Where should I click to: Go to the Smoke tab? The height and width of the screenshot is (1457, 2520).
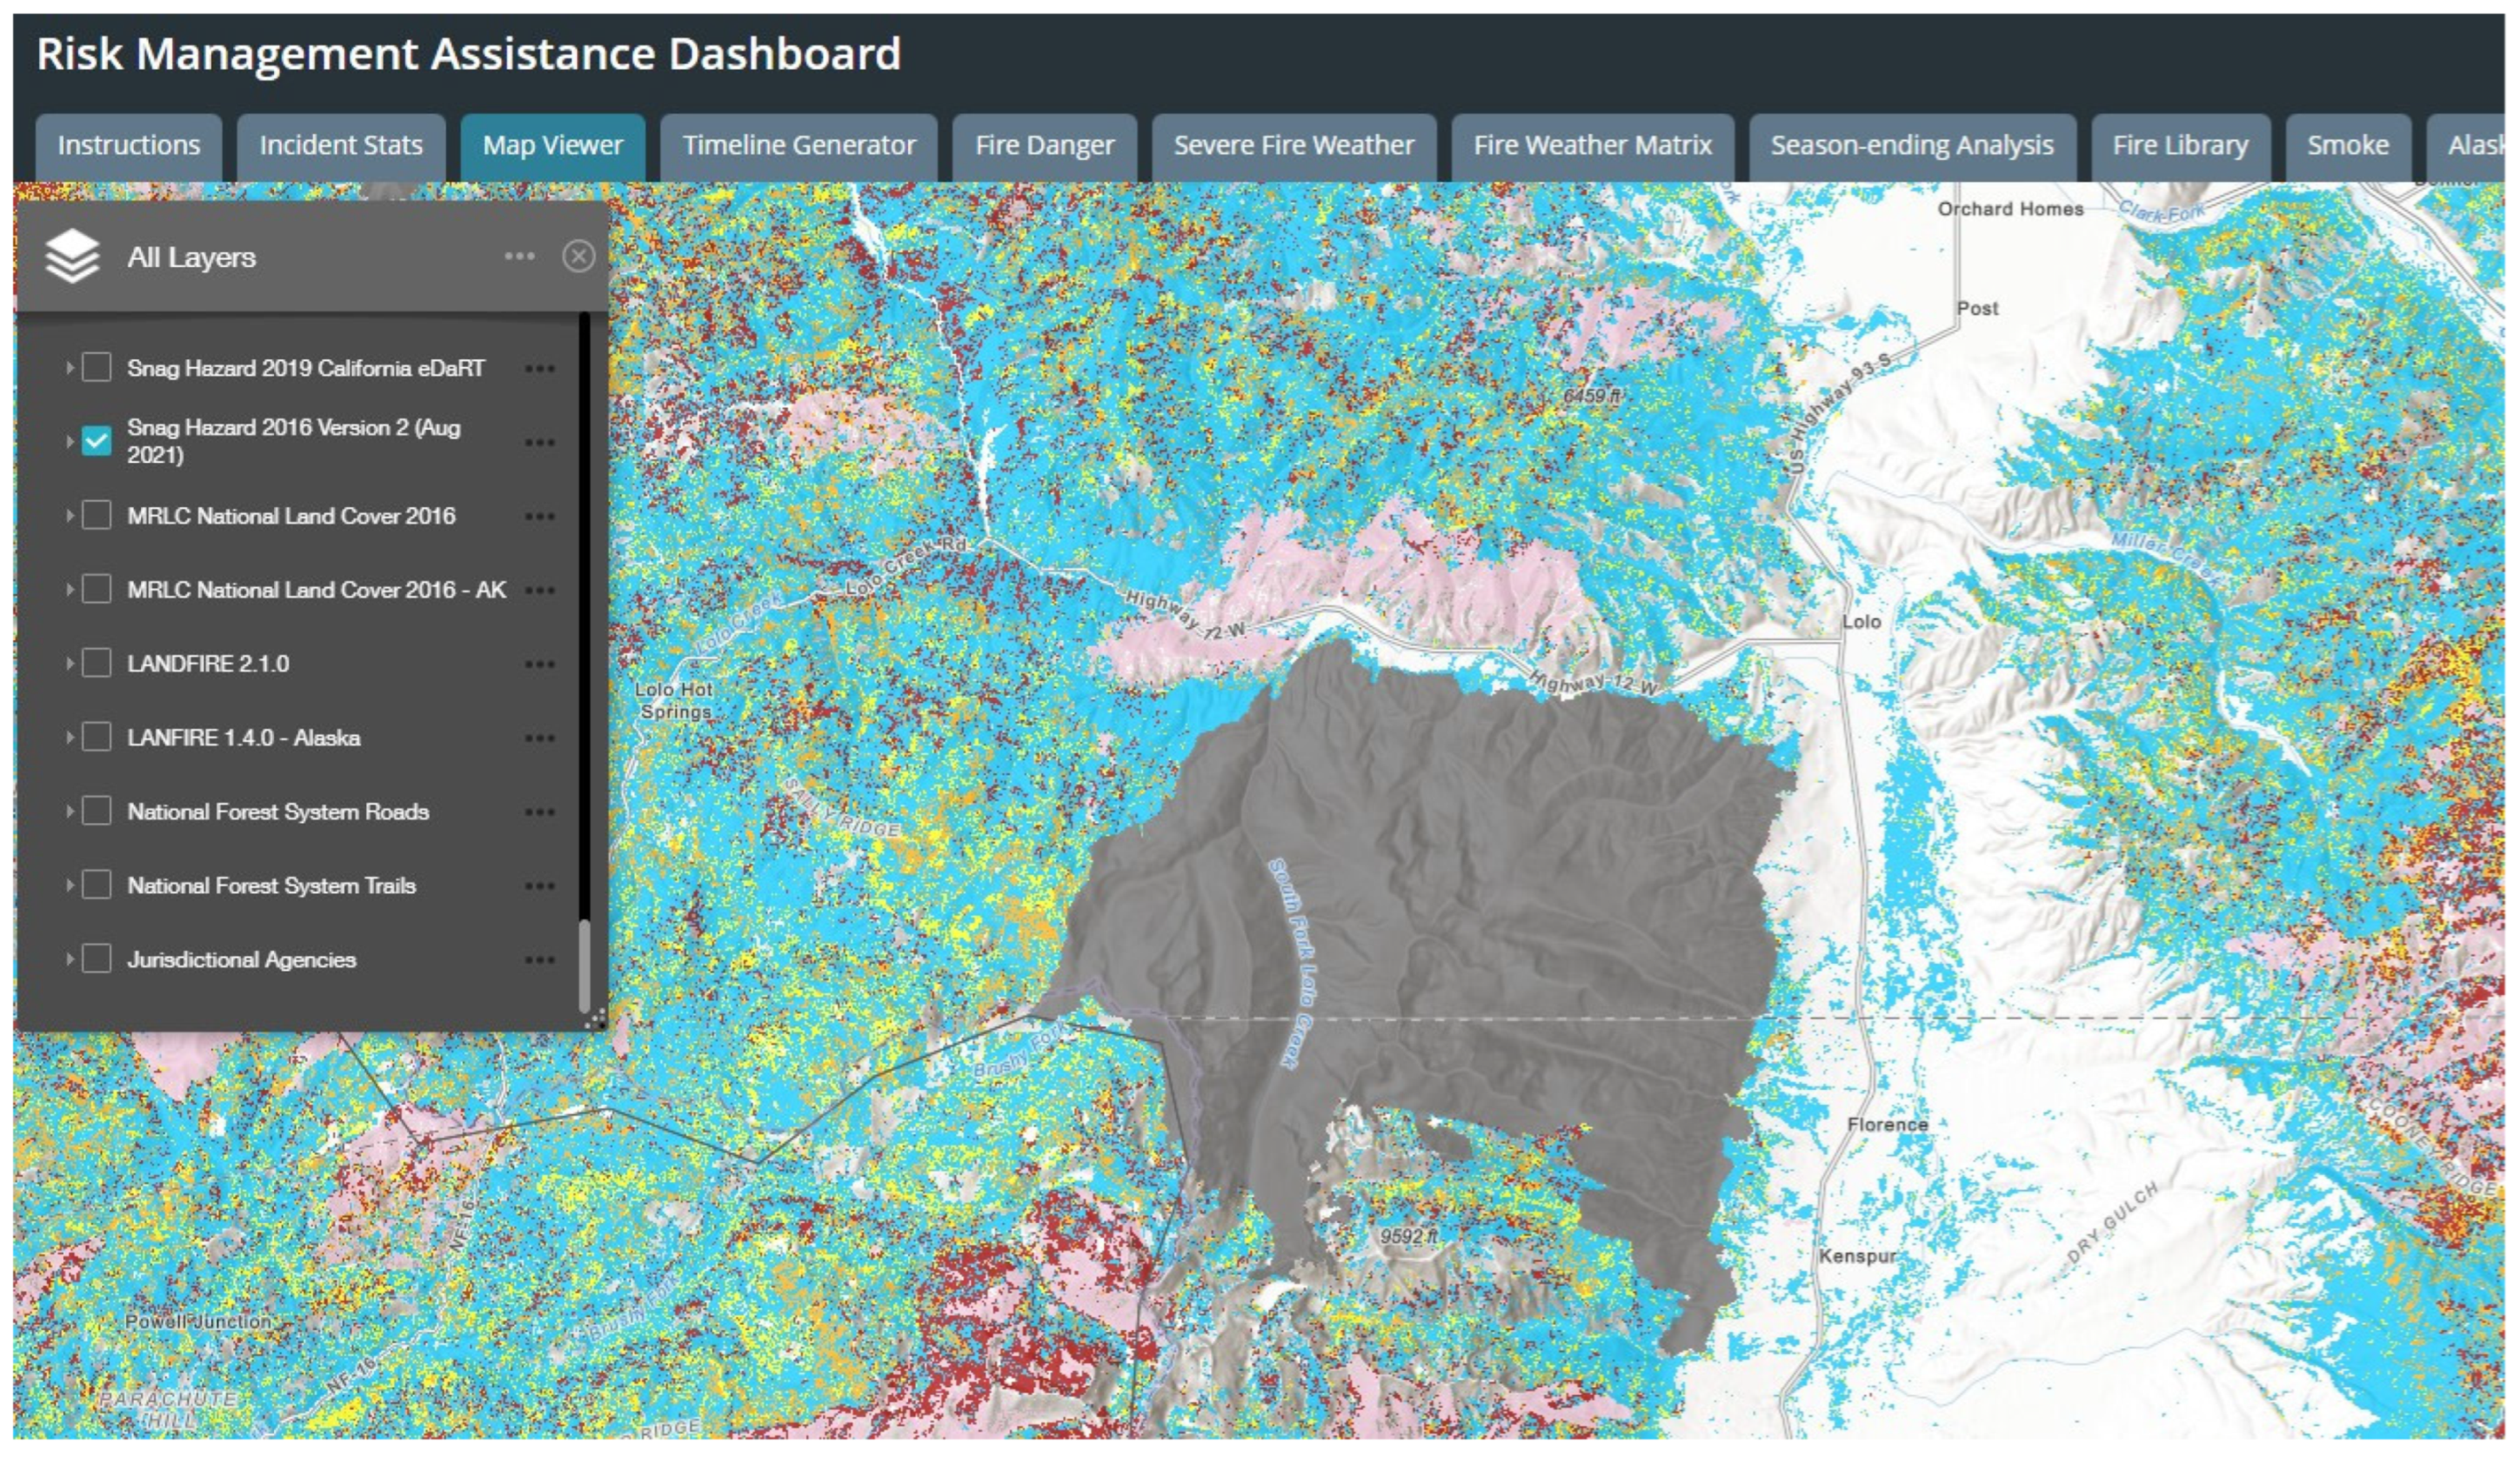[x=2347, y=146]
